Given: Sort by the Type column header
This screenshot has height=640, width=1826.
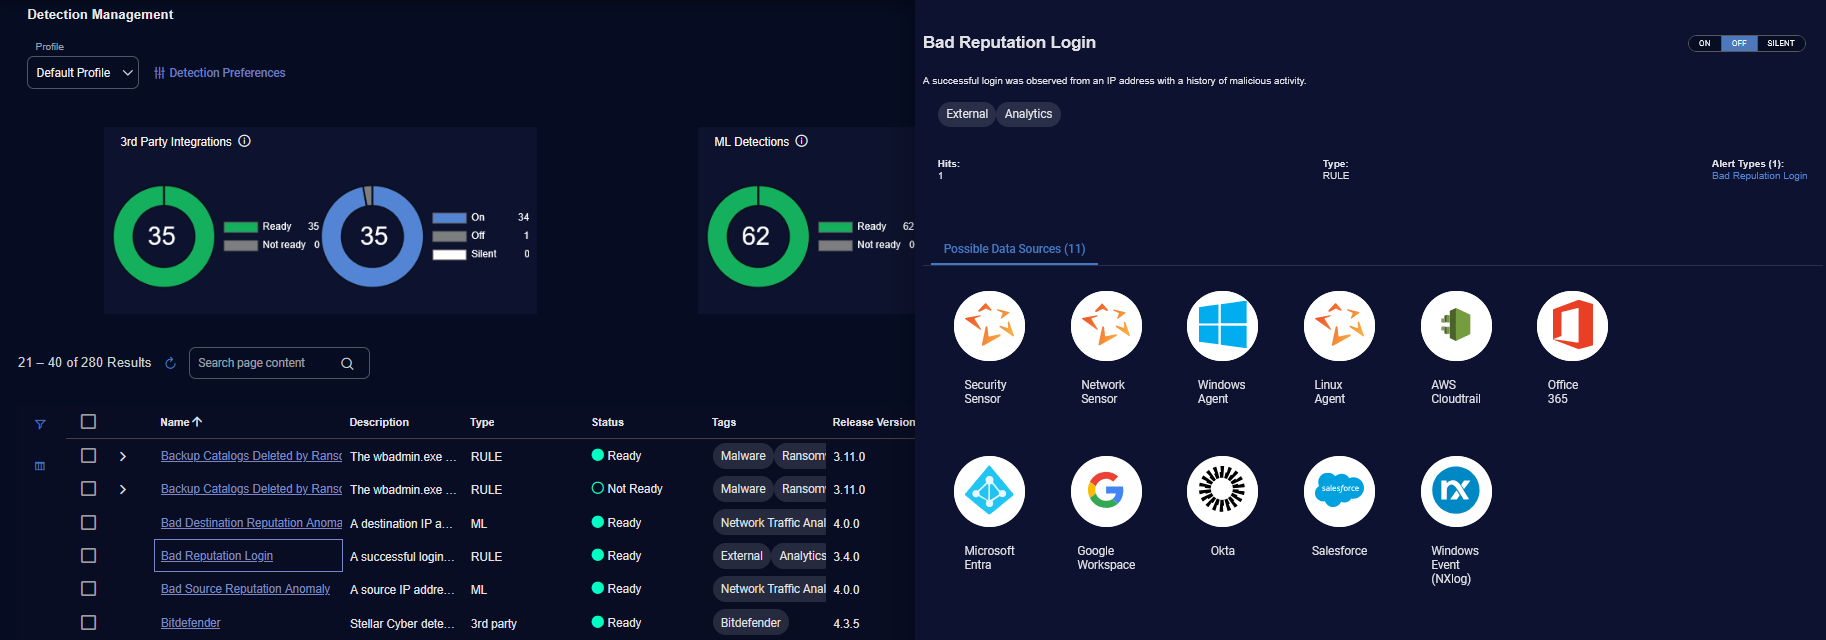Looking at the screenshot, I should point(482,422).
